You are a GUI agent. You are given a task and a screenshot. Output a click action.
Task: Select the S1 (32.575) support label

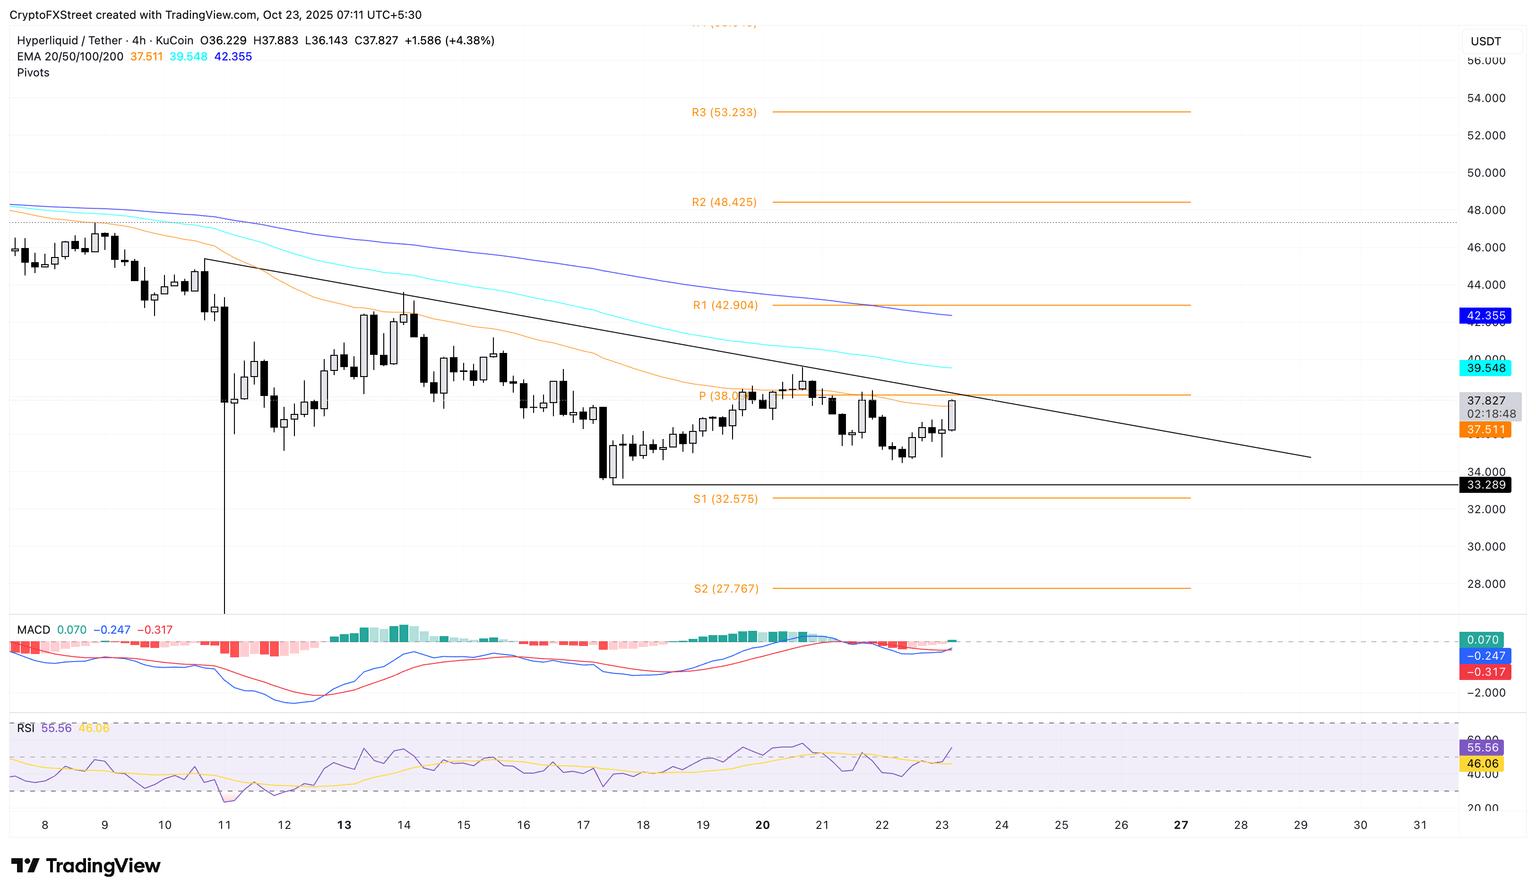(x=725, y=498)
